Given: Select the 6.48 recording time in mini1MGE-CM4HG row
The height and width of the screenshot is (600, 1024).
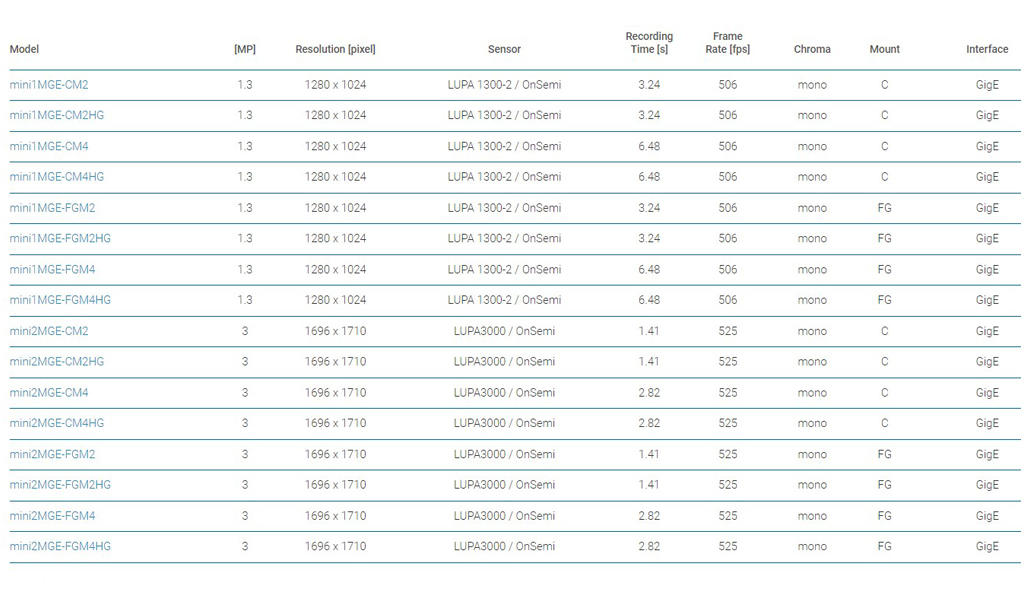Looking at the screenshot, I should (x=649, y=177).
